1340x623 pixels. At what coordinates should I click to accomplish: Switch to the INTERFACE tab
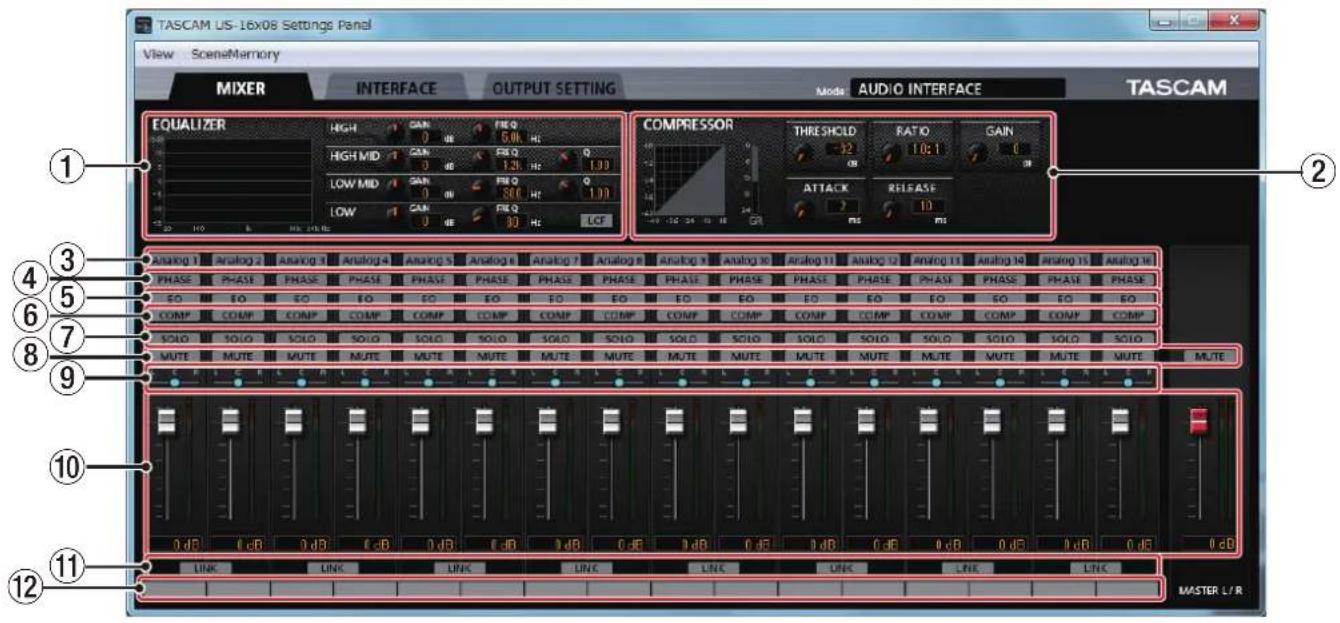pos(396,88)
